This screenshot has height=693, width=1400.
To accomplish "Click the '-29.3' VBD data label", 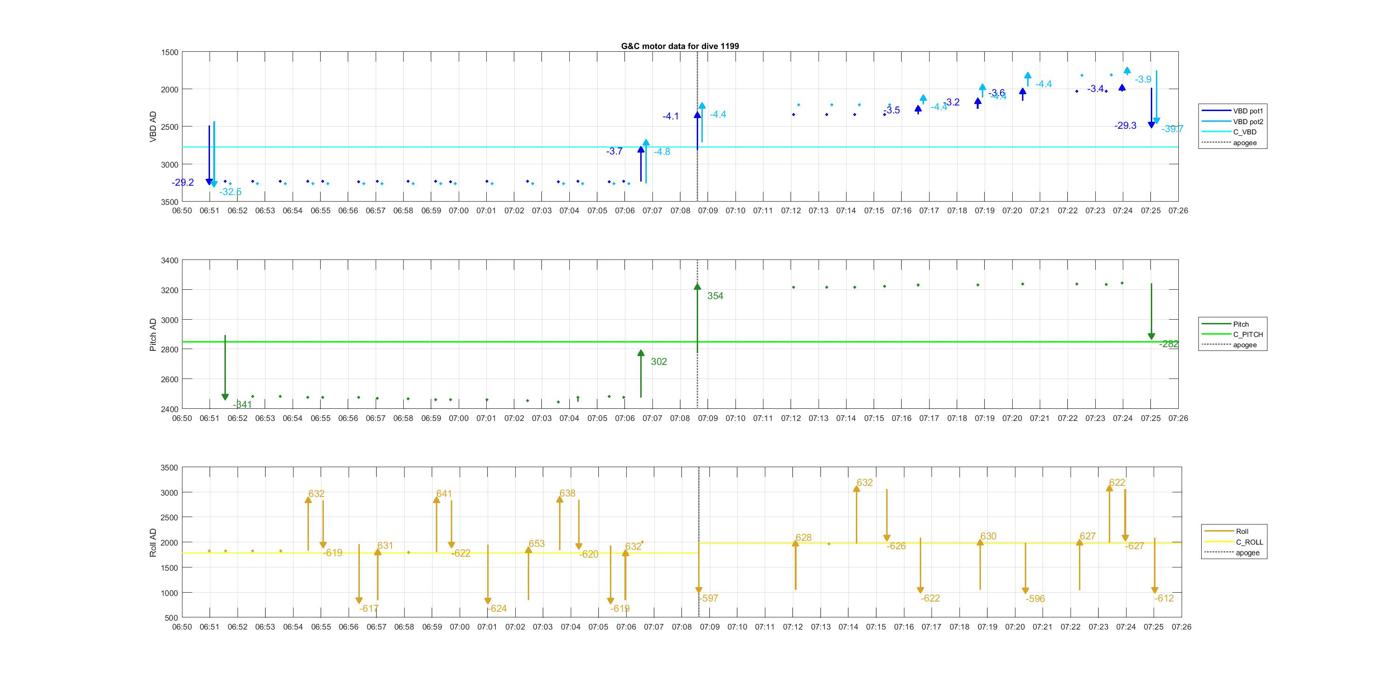I will (1126, 126).
